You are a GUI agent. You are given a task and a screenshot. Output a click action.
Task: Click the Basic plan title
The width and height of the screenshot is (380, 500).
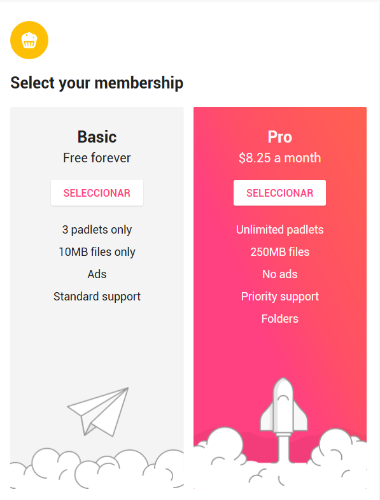(x=97, y=137)
